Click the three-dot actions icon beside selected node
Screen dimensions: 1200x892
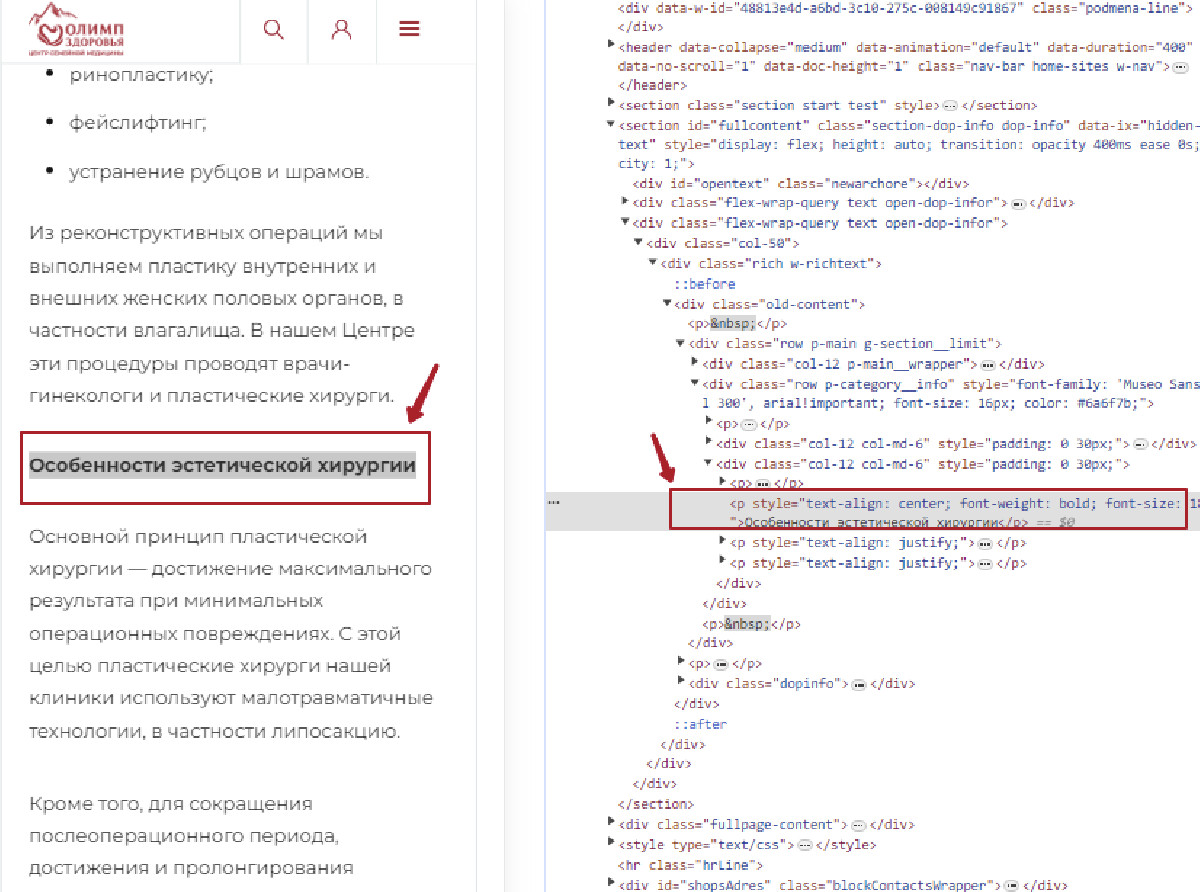554,502
